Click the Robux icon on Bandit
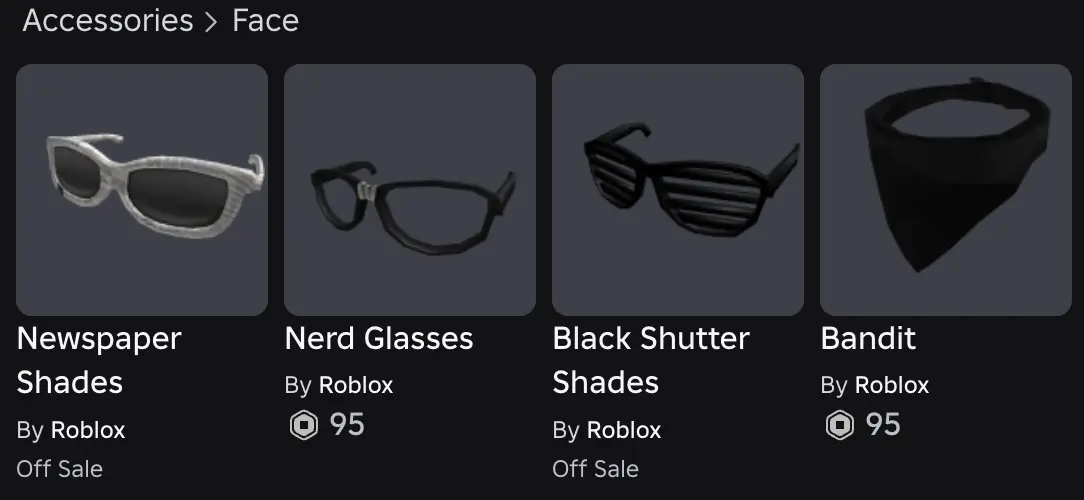 point(839,426)
